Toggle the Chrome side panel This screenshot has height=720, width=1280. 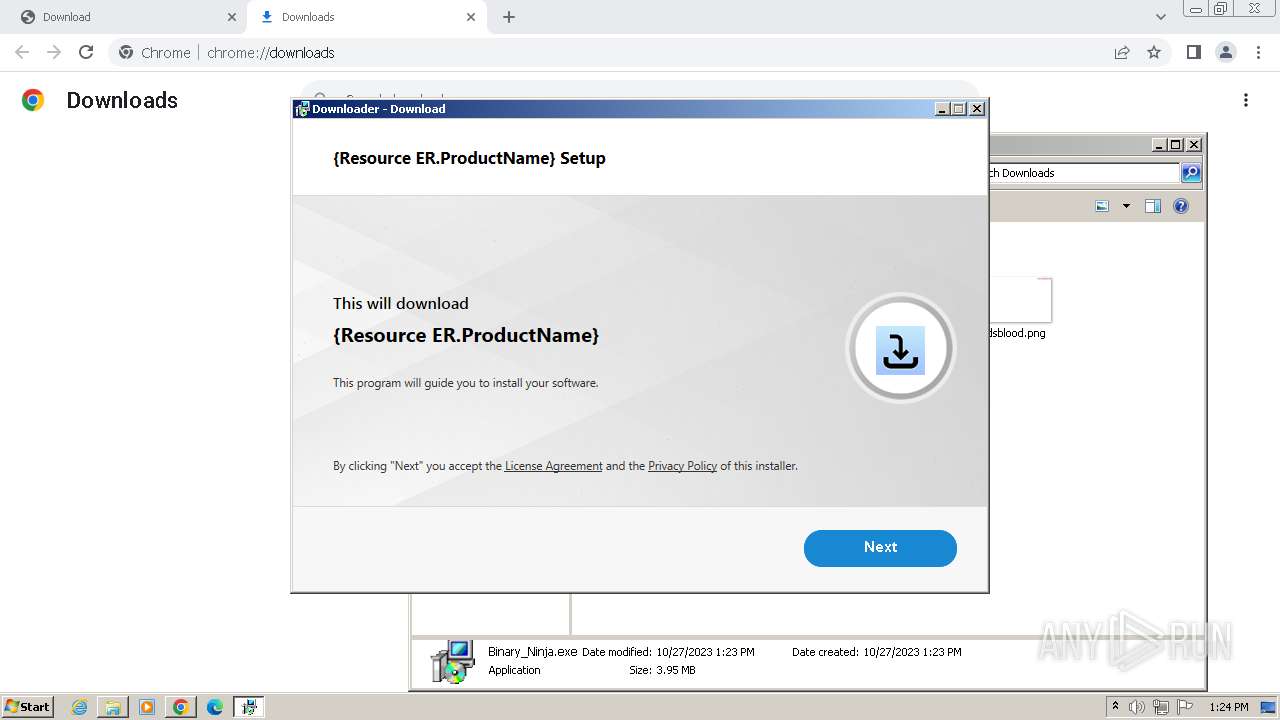[x=1193, y=52]
